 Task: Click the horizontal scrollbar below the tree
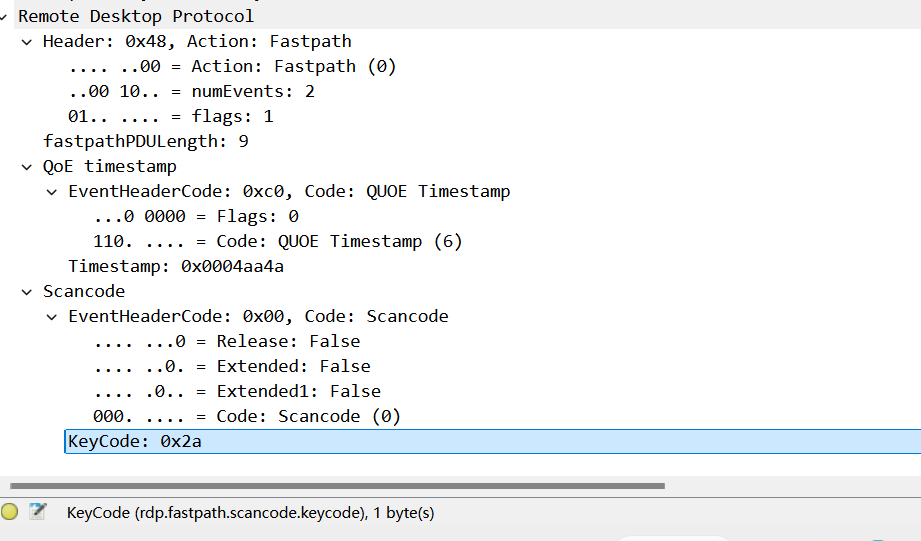click(x=337, y=486)
